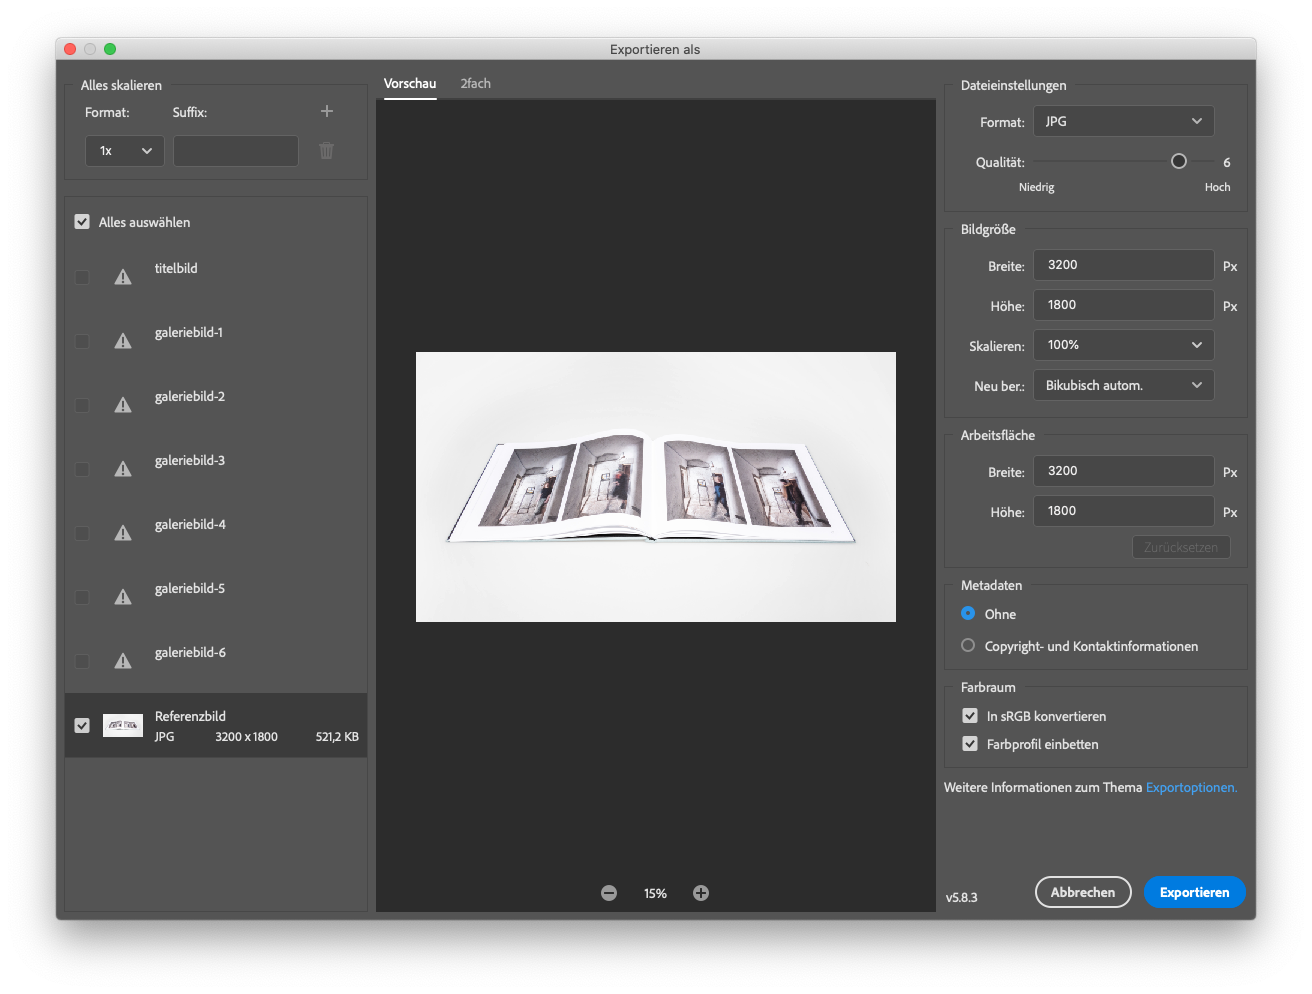Viewport: 1312px width, 994px height.
Task: Click the disabled Zurücksetzen button
Action: tap(1181, 547)
